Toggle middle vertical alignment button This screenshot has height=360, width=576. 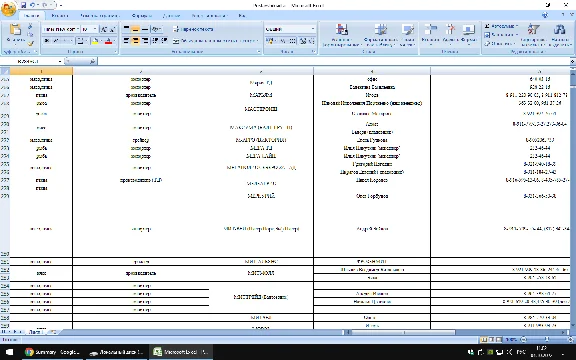136,29
